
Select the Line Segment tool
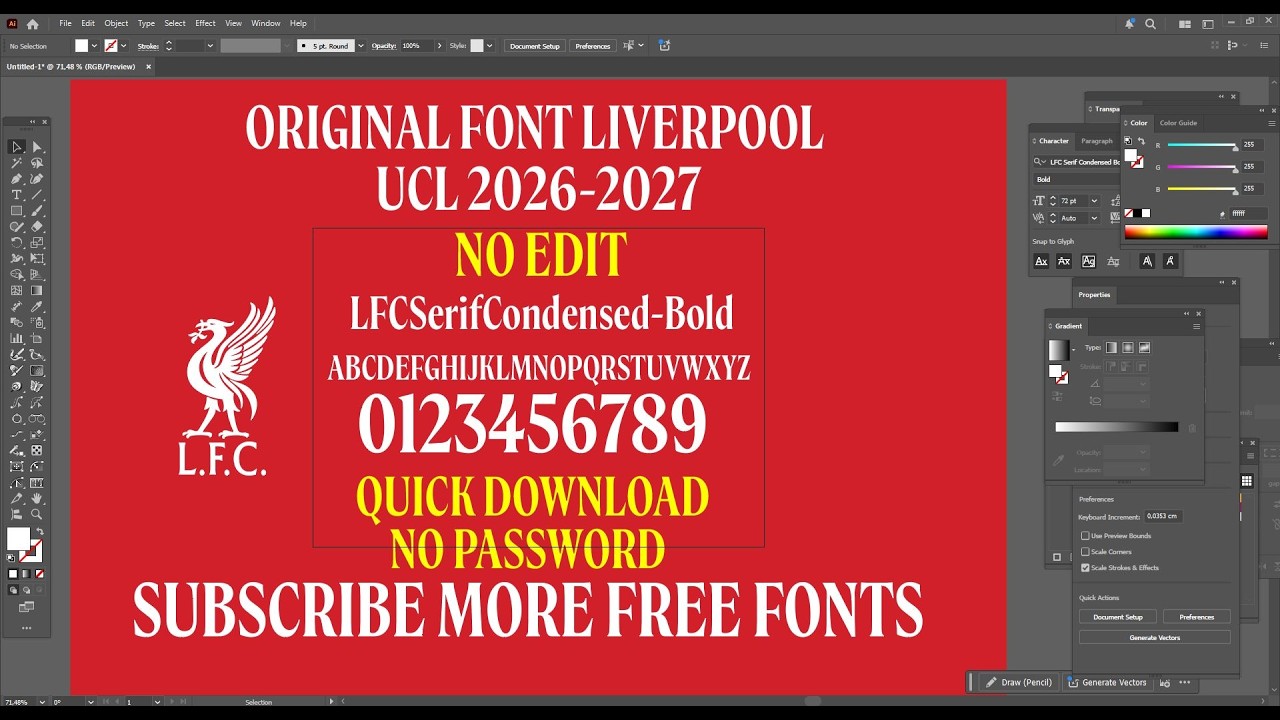(37, 195)
